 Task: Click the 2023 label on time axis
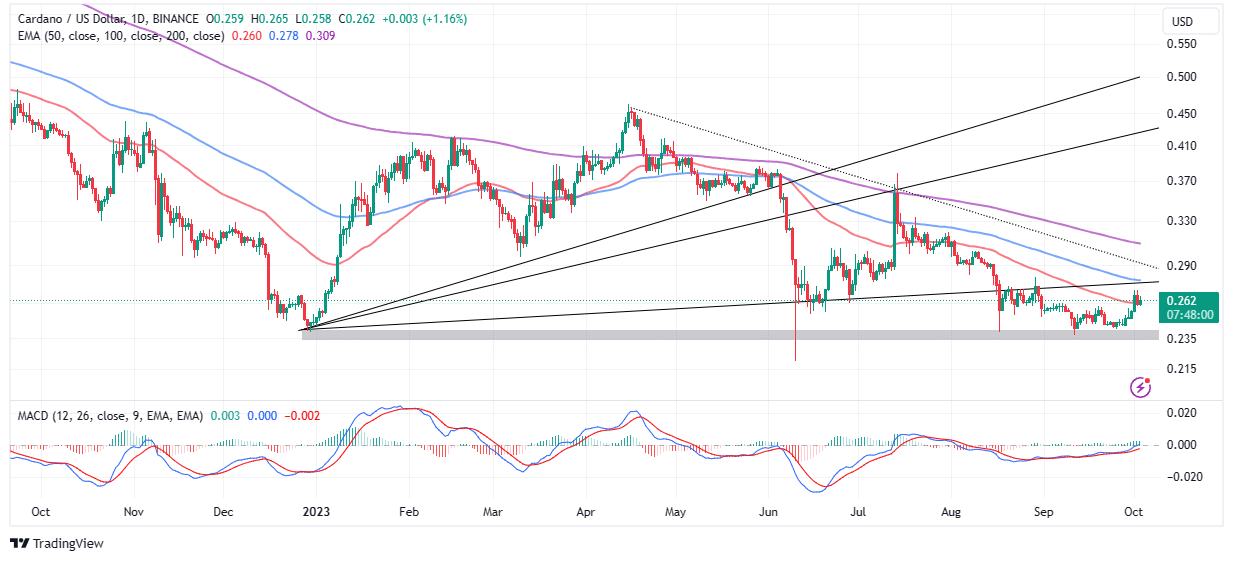(x=314, y=511)
